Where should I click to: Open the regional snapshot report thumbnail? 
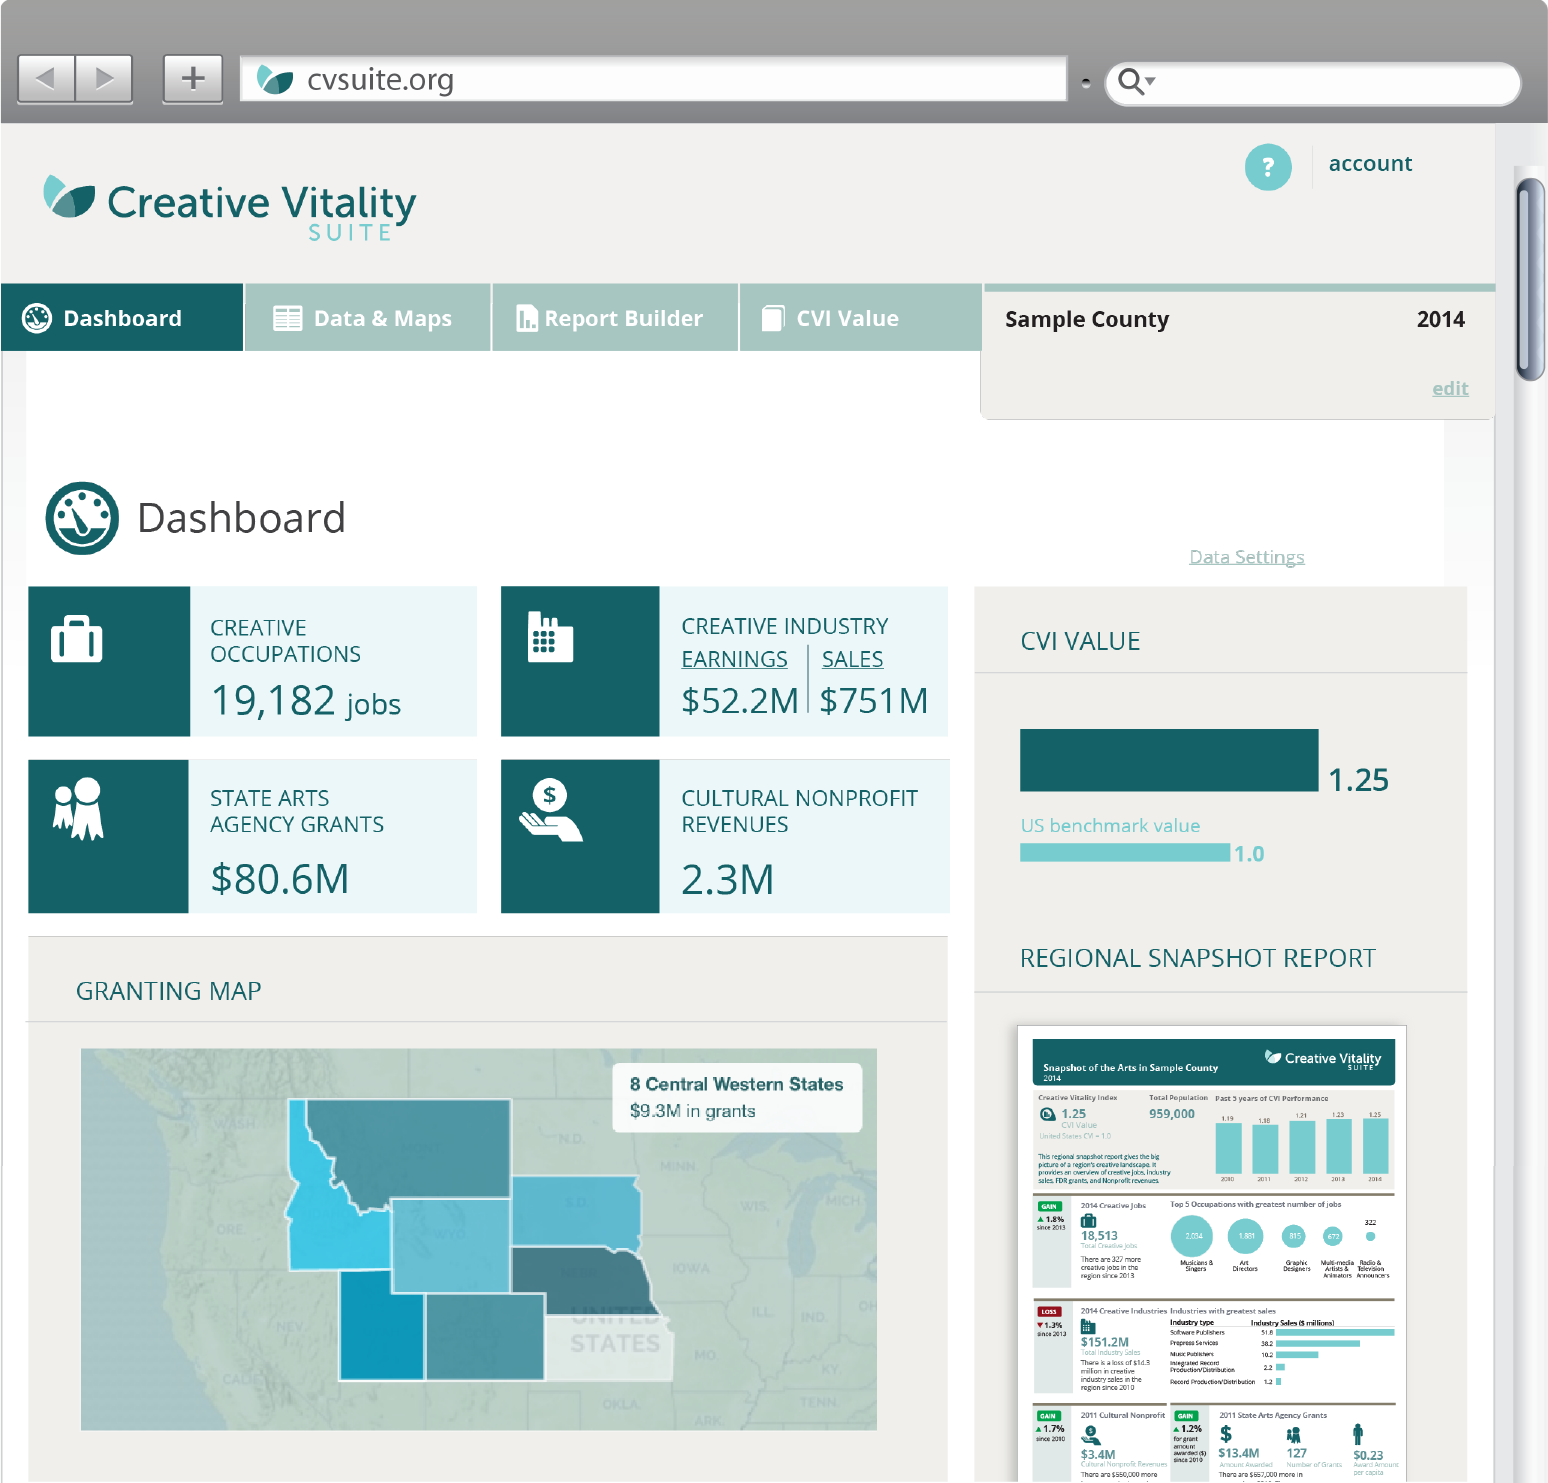click(x=1212, y=1253)
